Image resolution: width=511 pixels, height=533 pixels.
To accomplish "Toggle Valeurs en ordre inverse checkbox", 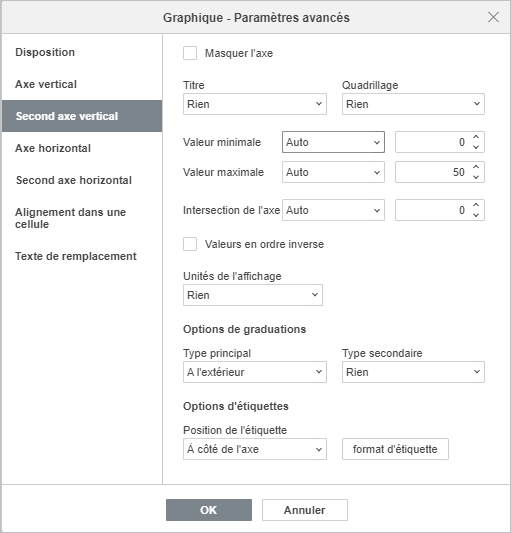I will tap(190, 244).
